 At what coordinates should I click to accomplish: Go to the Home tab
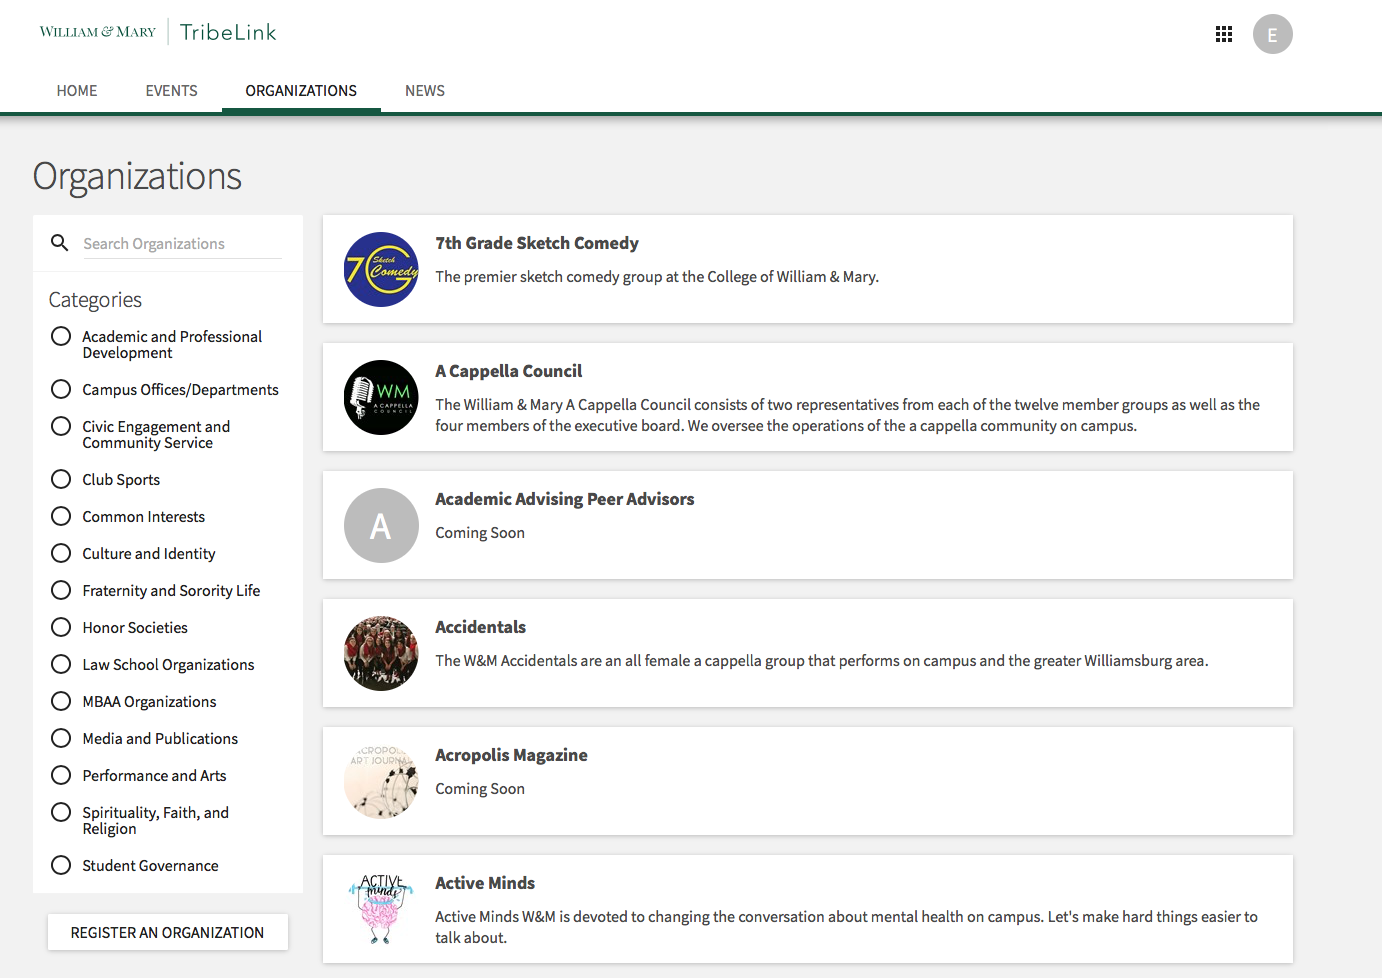click(x=77, y=91)
